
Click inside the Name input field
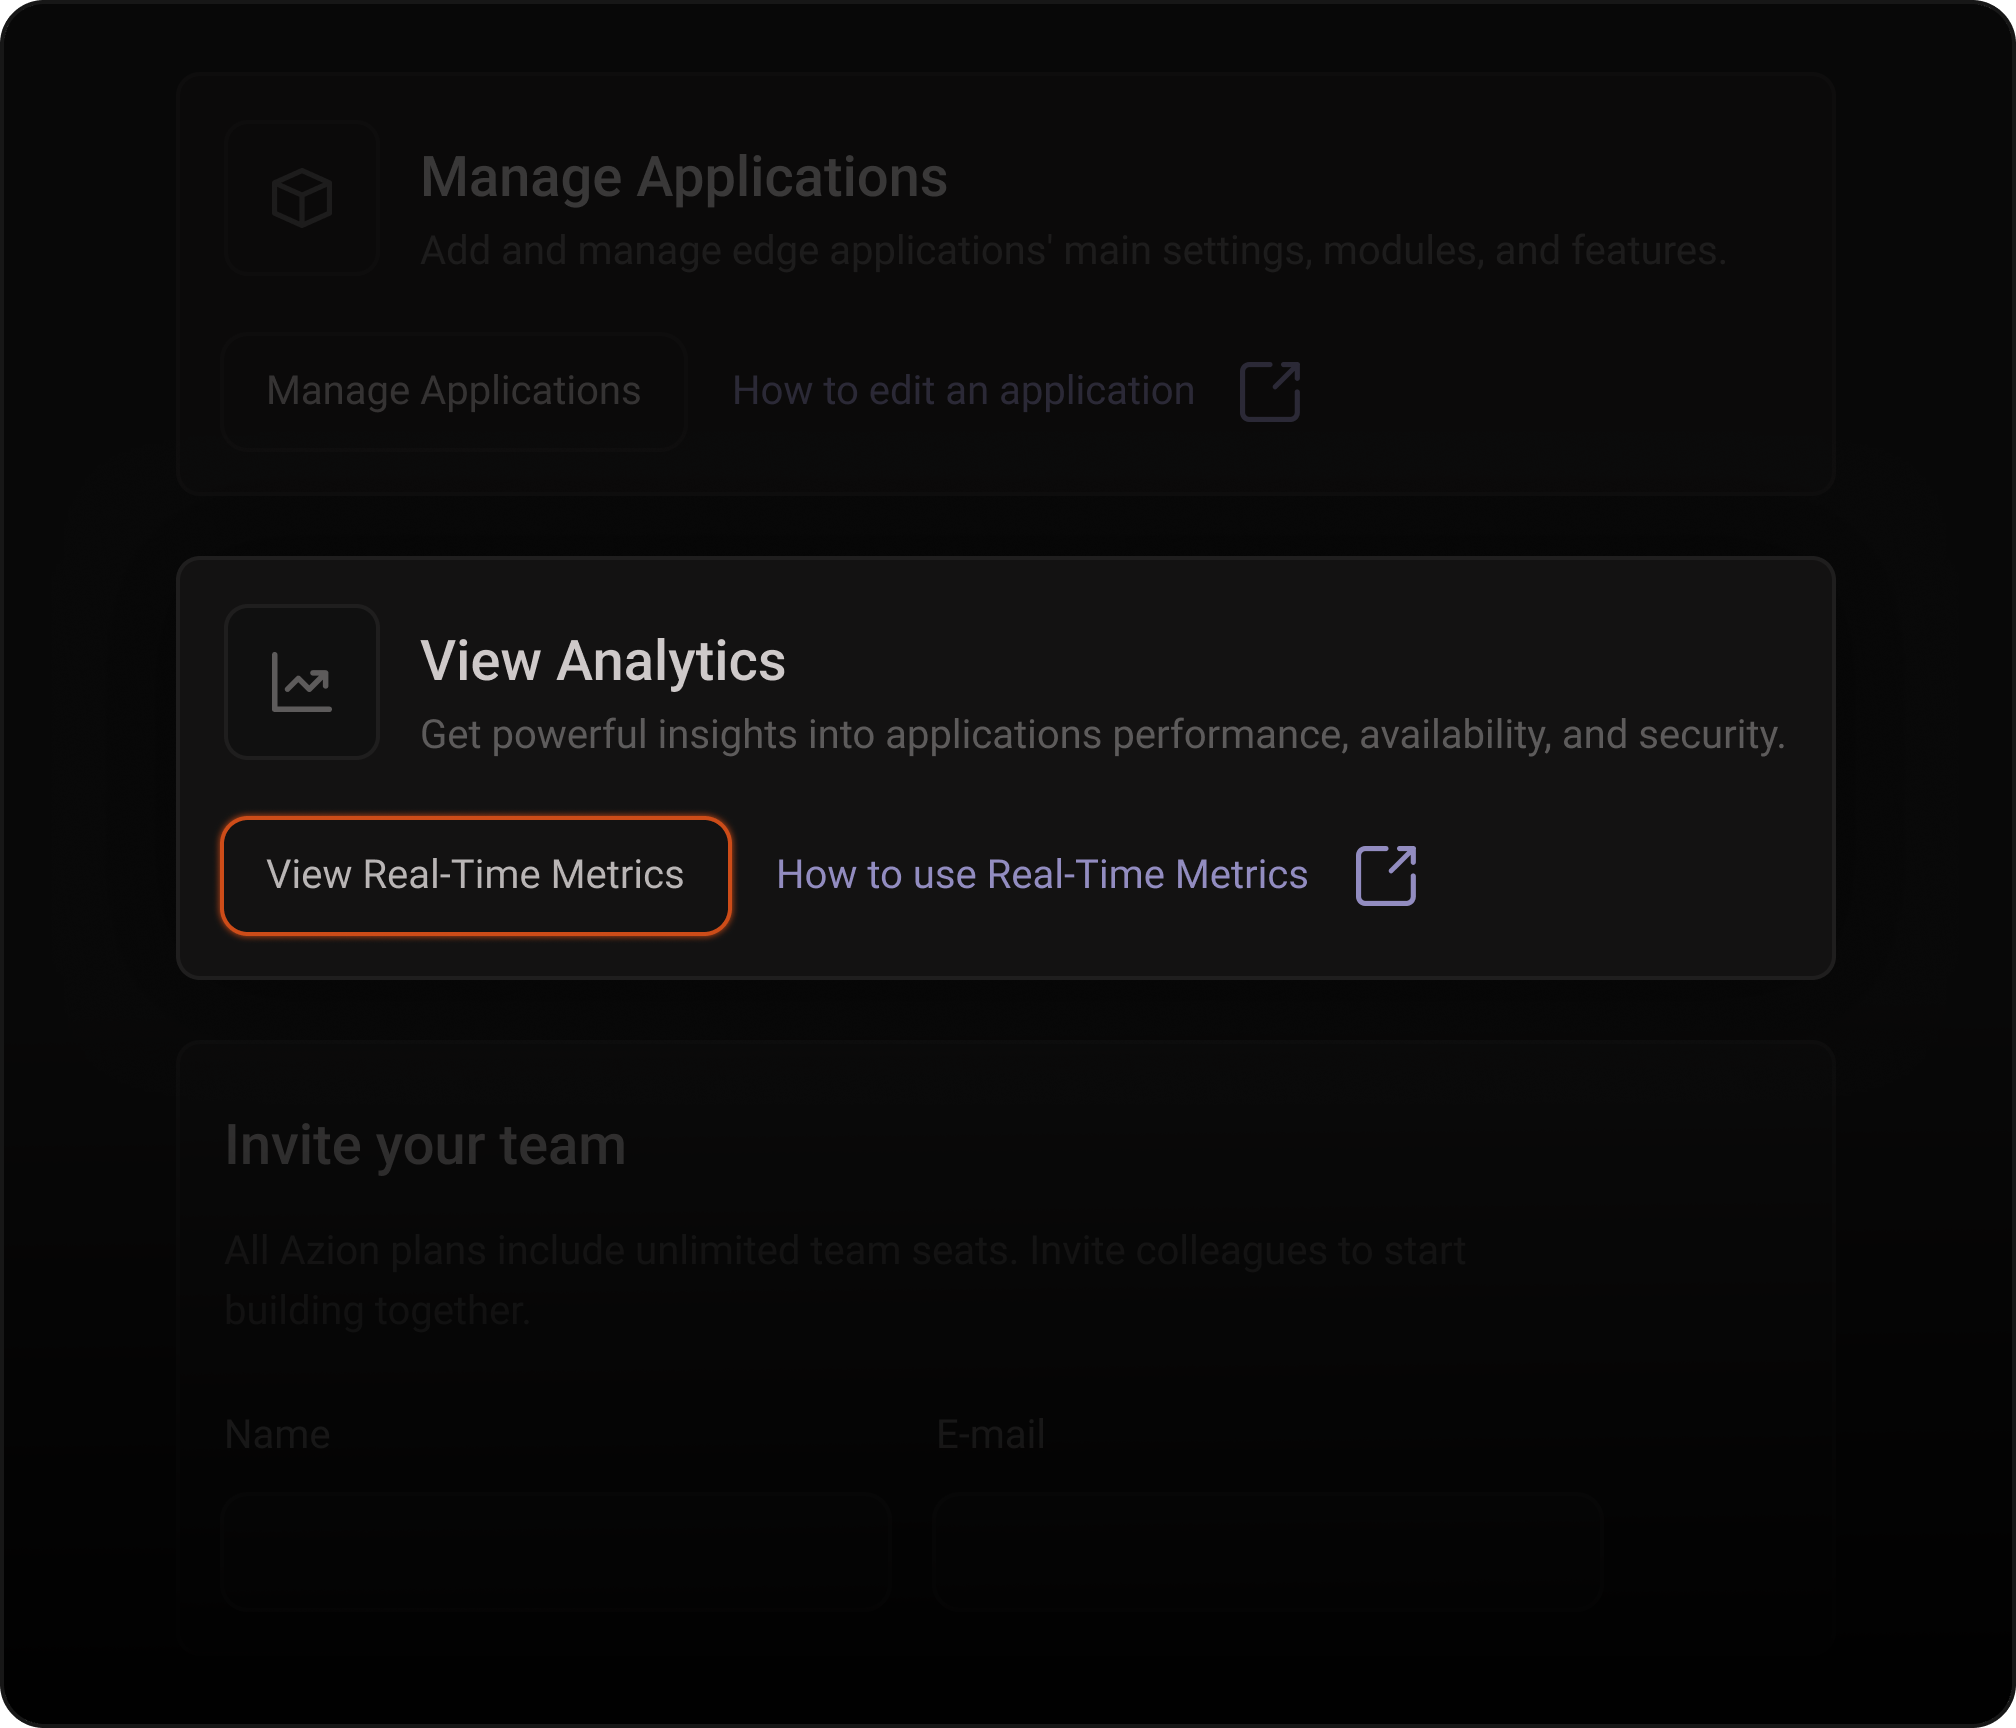[x=556, y=1549]
